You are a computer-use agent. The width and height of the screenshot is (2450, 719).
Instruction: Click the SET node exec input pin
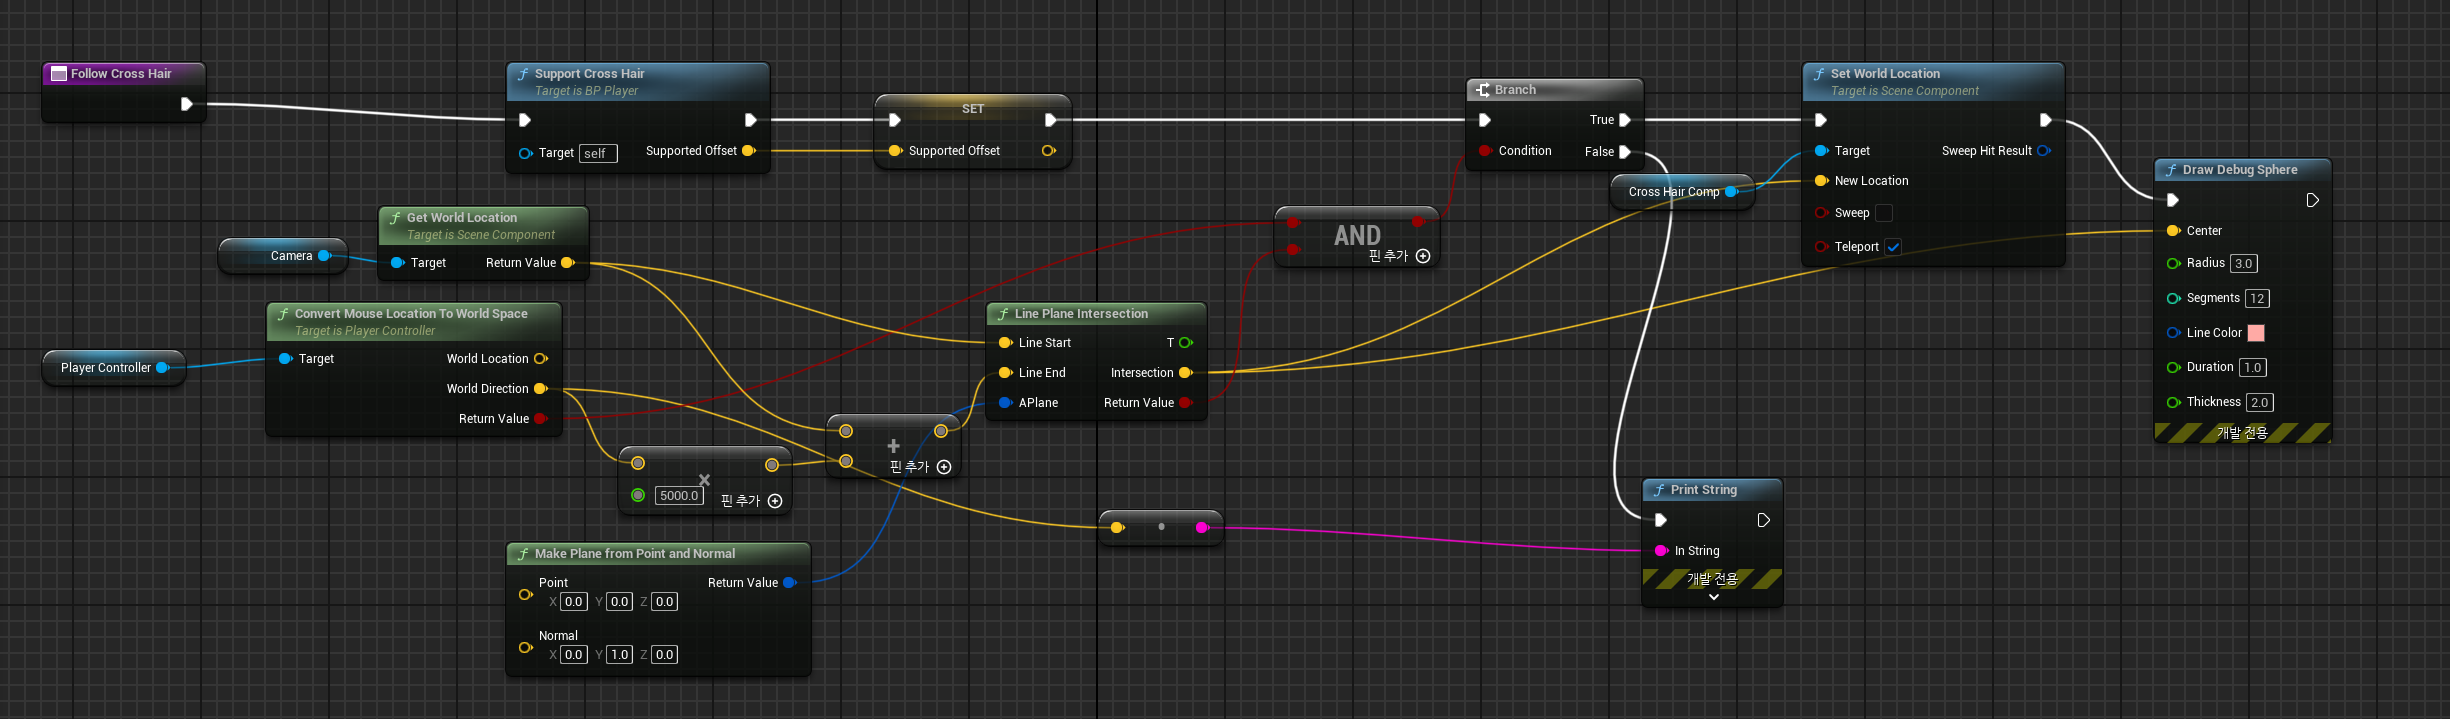895,120
